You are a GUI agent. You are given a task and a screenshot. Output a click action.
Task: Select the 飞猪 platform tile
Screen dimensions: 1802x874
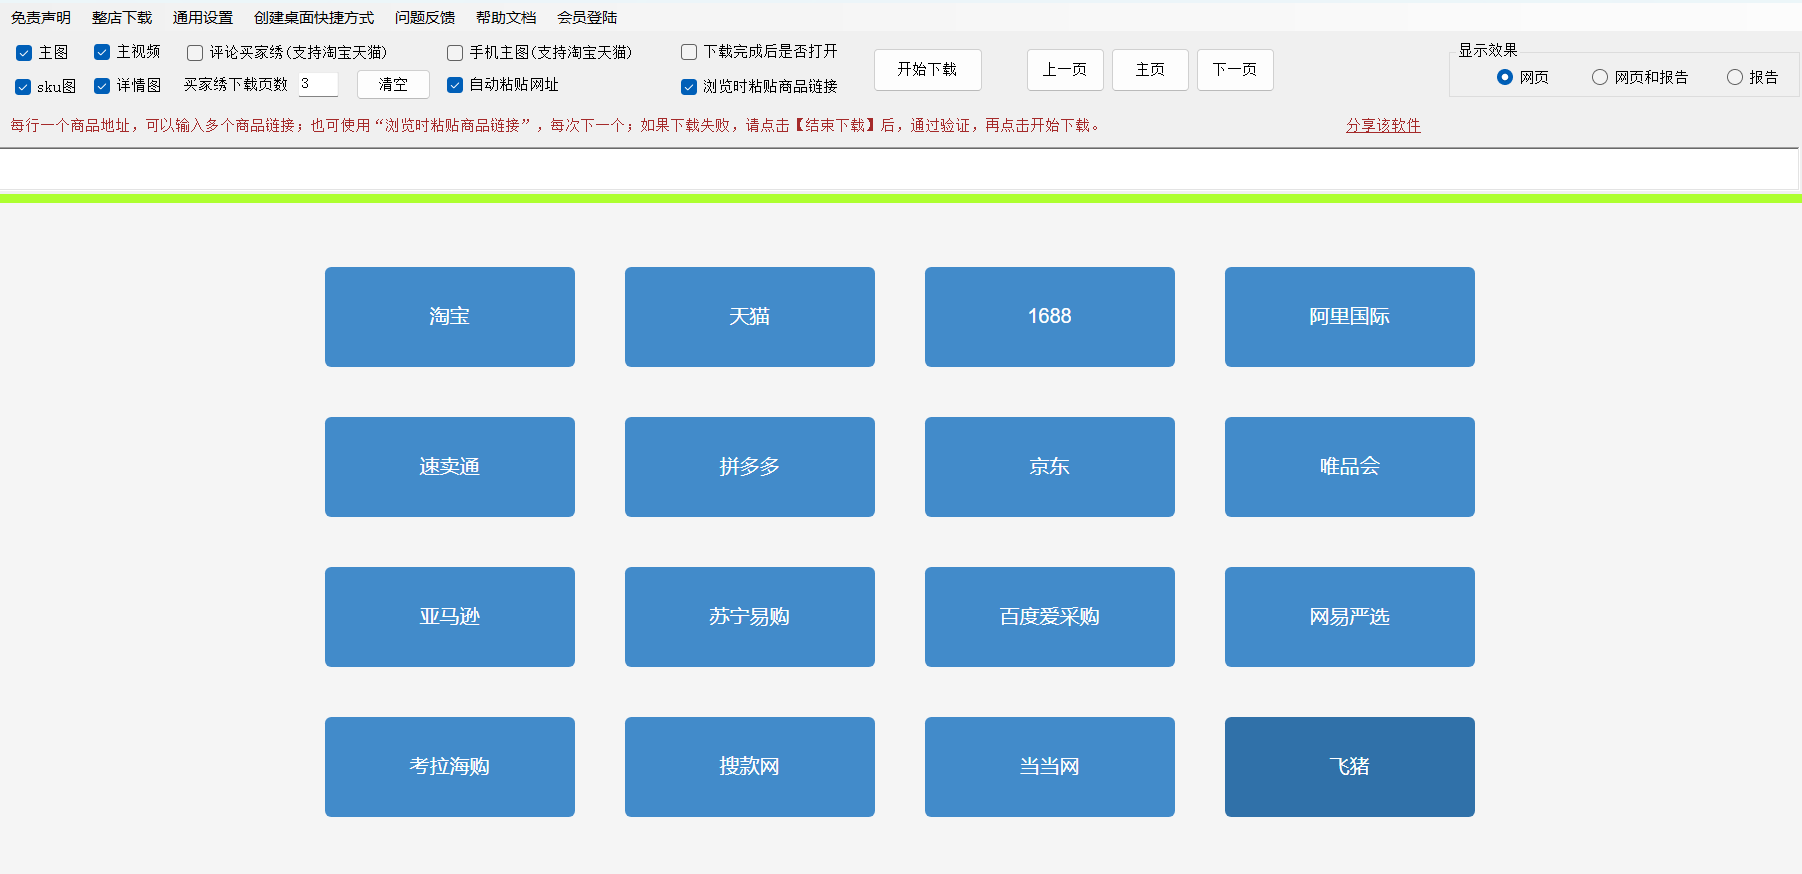pyautogui.click(x=1349, y=767)
